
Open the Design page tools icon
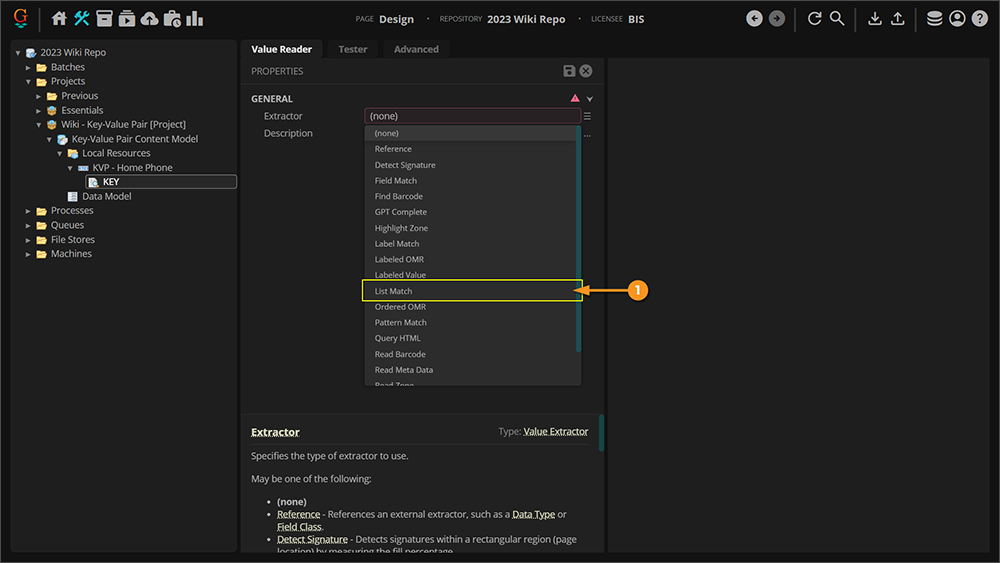click(x=81, y=18)
